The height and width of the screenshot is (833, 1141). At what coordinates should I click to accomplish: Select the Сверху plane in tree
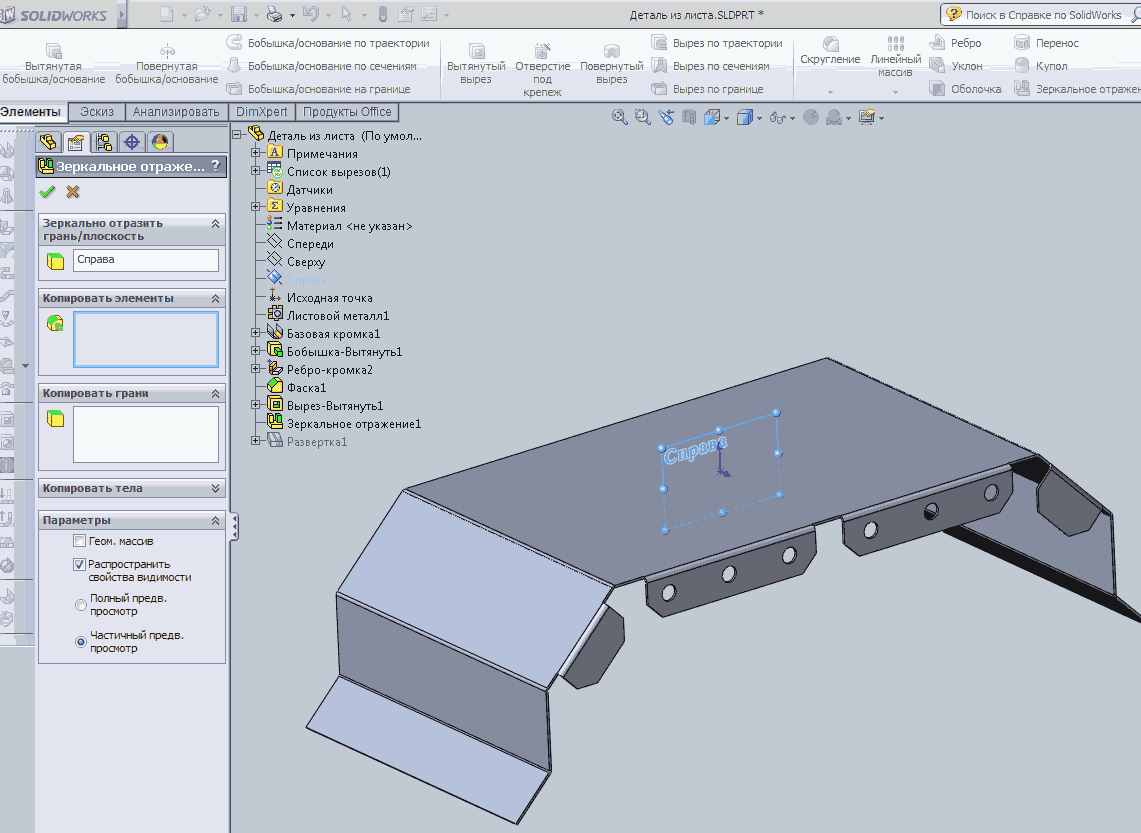[x=296, y=262]
